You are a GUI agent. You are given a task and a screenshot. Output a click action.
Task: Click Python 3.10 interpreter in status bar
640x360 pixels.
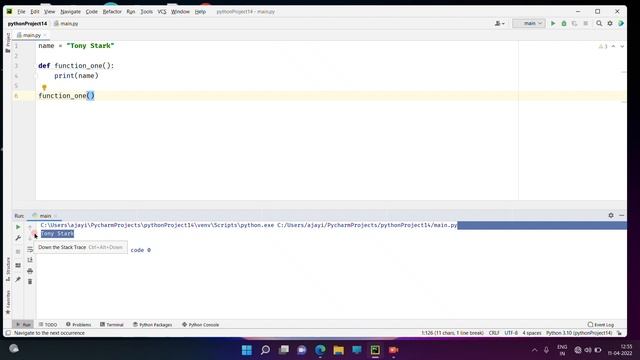tap(579, 333)
